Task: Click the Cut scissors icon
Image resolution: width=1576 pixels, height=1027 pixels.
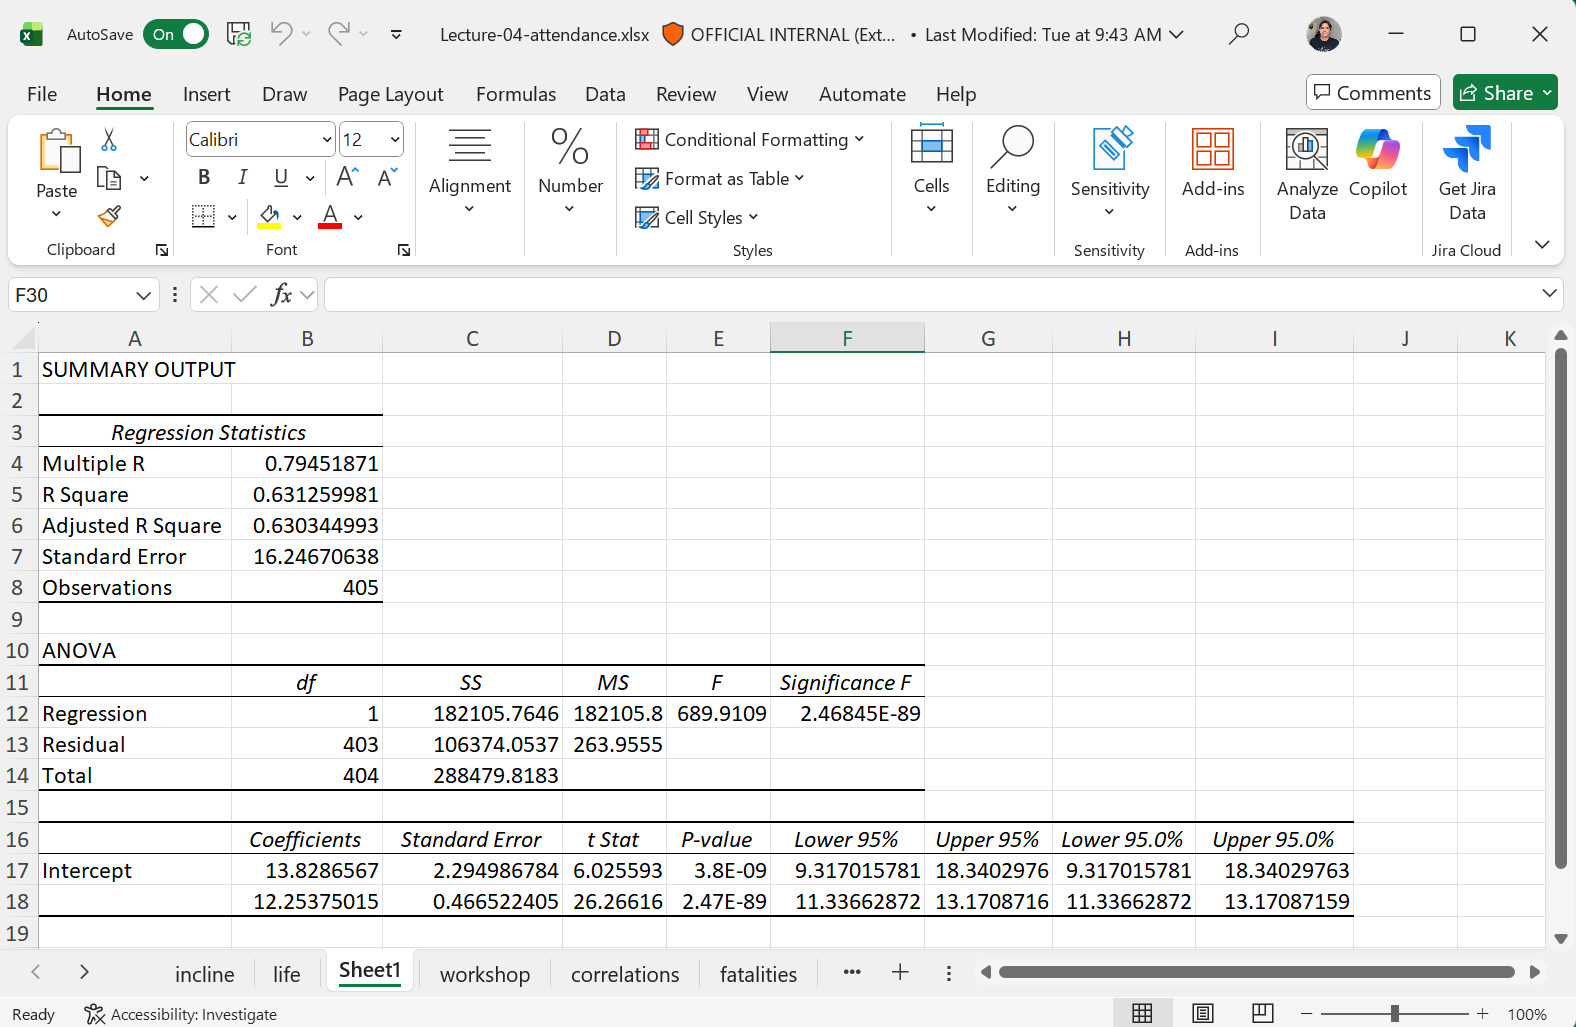Action: click(109, 140)
